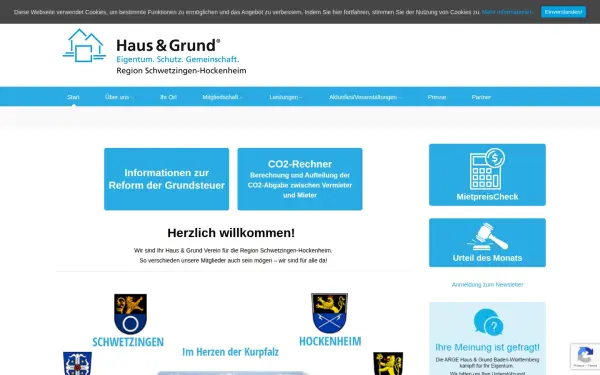The width and height of the screenshot is (600, 375).
Task: Click the yellow lion crest below Hockenheim
Action: point(388,364)
